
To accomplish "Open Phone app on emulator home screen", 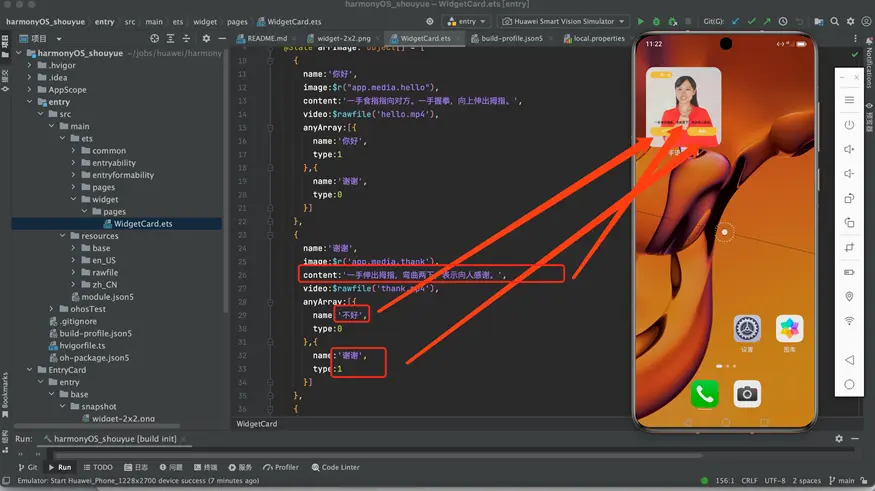I will pyautogui.click(x=704, y=394).
